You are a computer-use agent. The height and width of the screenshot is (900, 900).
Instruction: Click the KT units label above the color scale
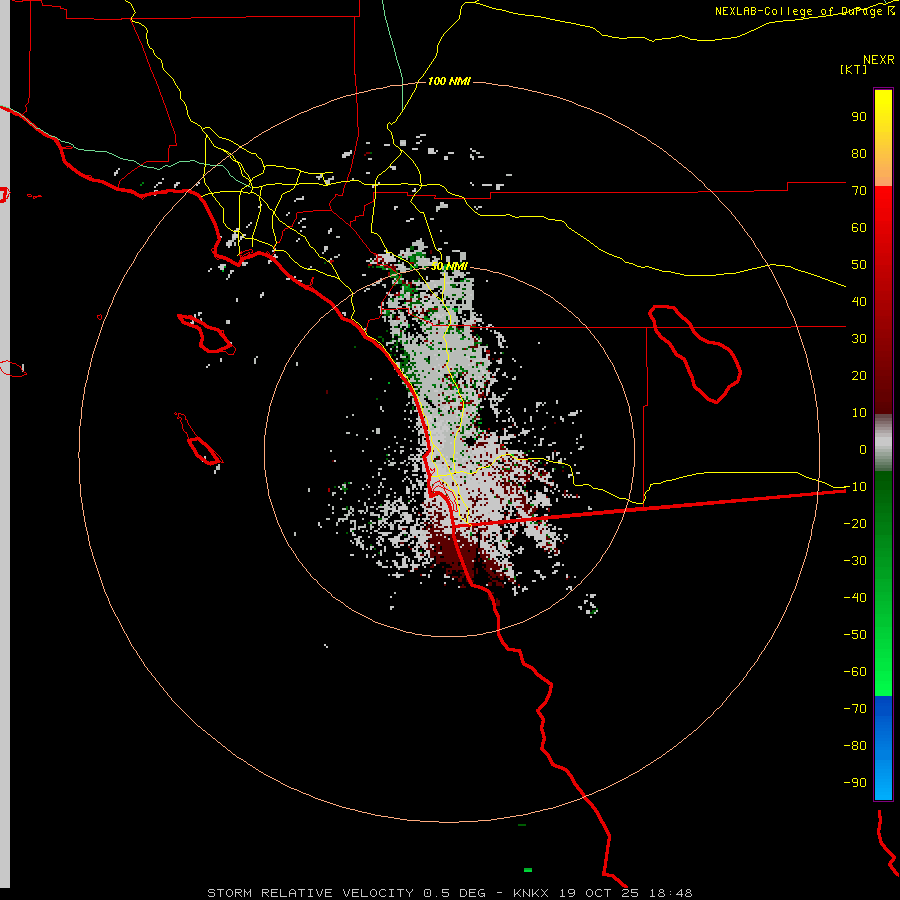click(x=854, y=69)
